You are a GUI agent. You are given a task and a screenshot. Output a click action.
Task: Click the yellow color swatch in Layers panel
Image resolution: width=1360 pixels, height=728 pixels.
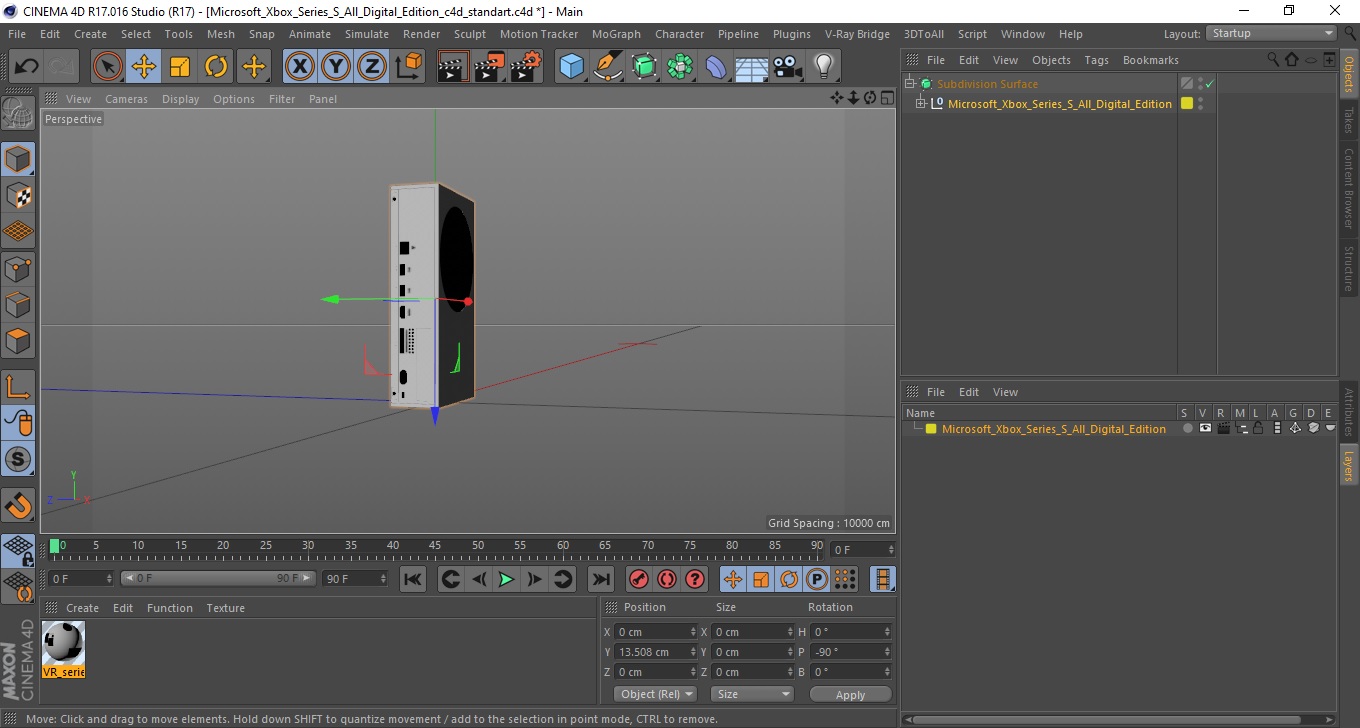click(x=931, y=429)
